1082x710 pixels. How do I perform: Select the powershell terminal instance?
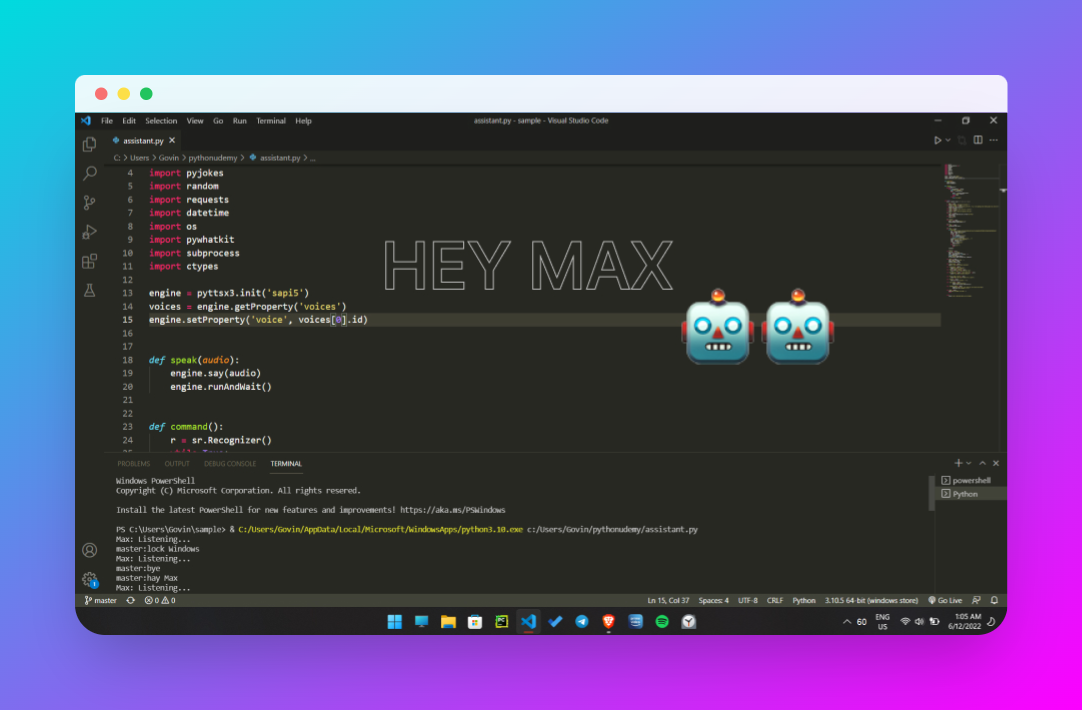[971, 480]
